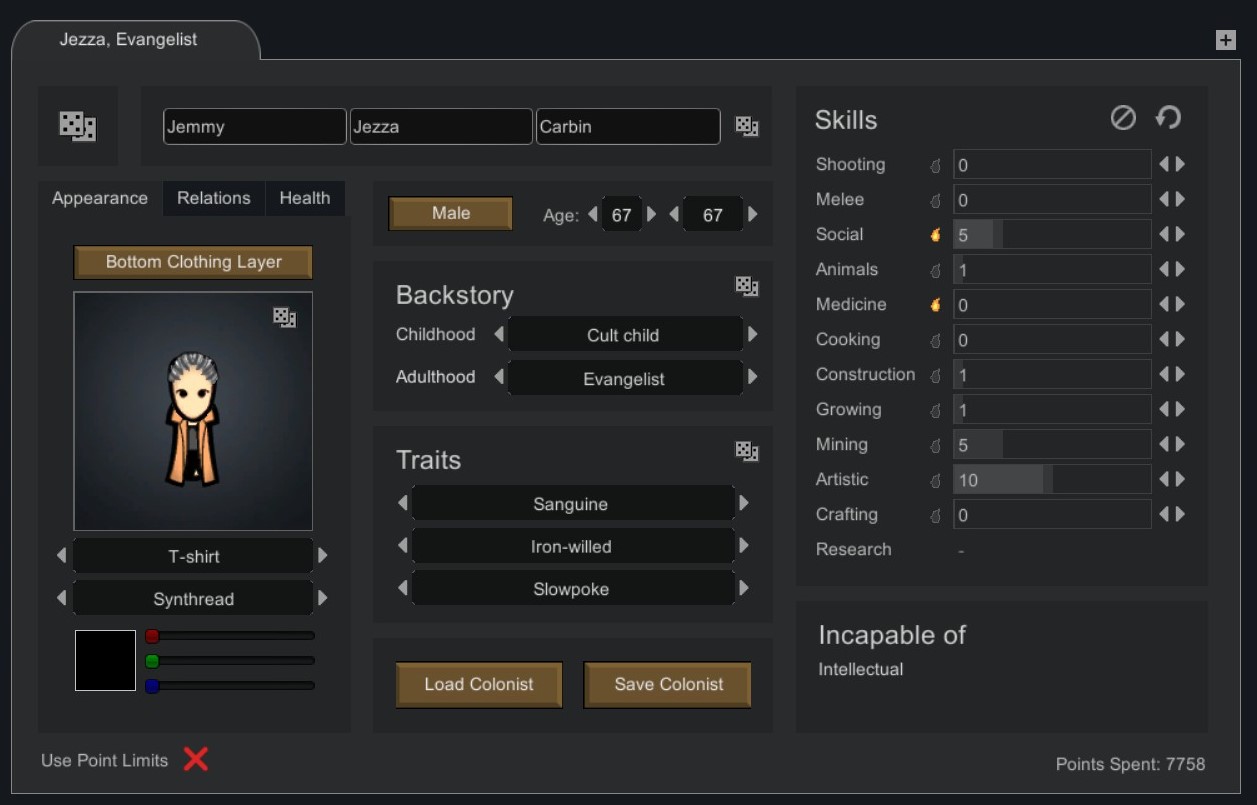Screen dimensions: 1257x805
Task: Click the colonist portrait preview
Action: pyautogui.click(x=193, y=411)
